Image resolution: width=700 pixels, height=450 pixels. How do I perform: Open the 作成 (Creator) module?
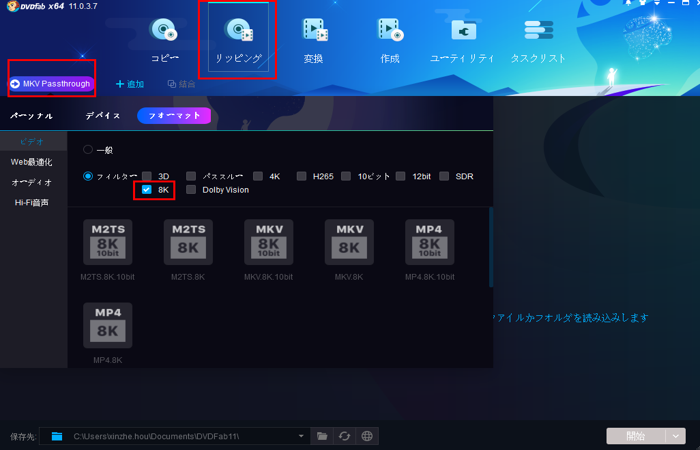[x=390, y=41]
